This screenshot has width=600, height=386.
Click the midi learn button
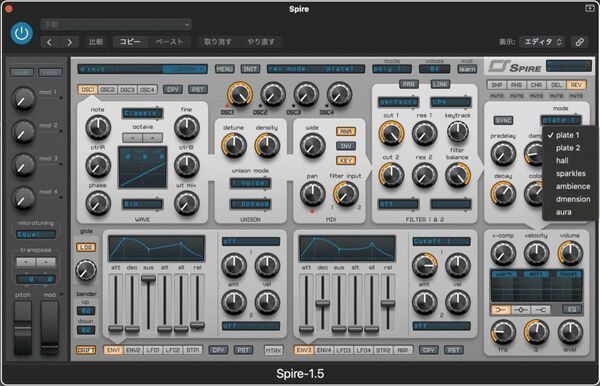click(x=467, y=69)
